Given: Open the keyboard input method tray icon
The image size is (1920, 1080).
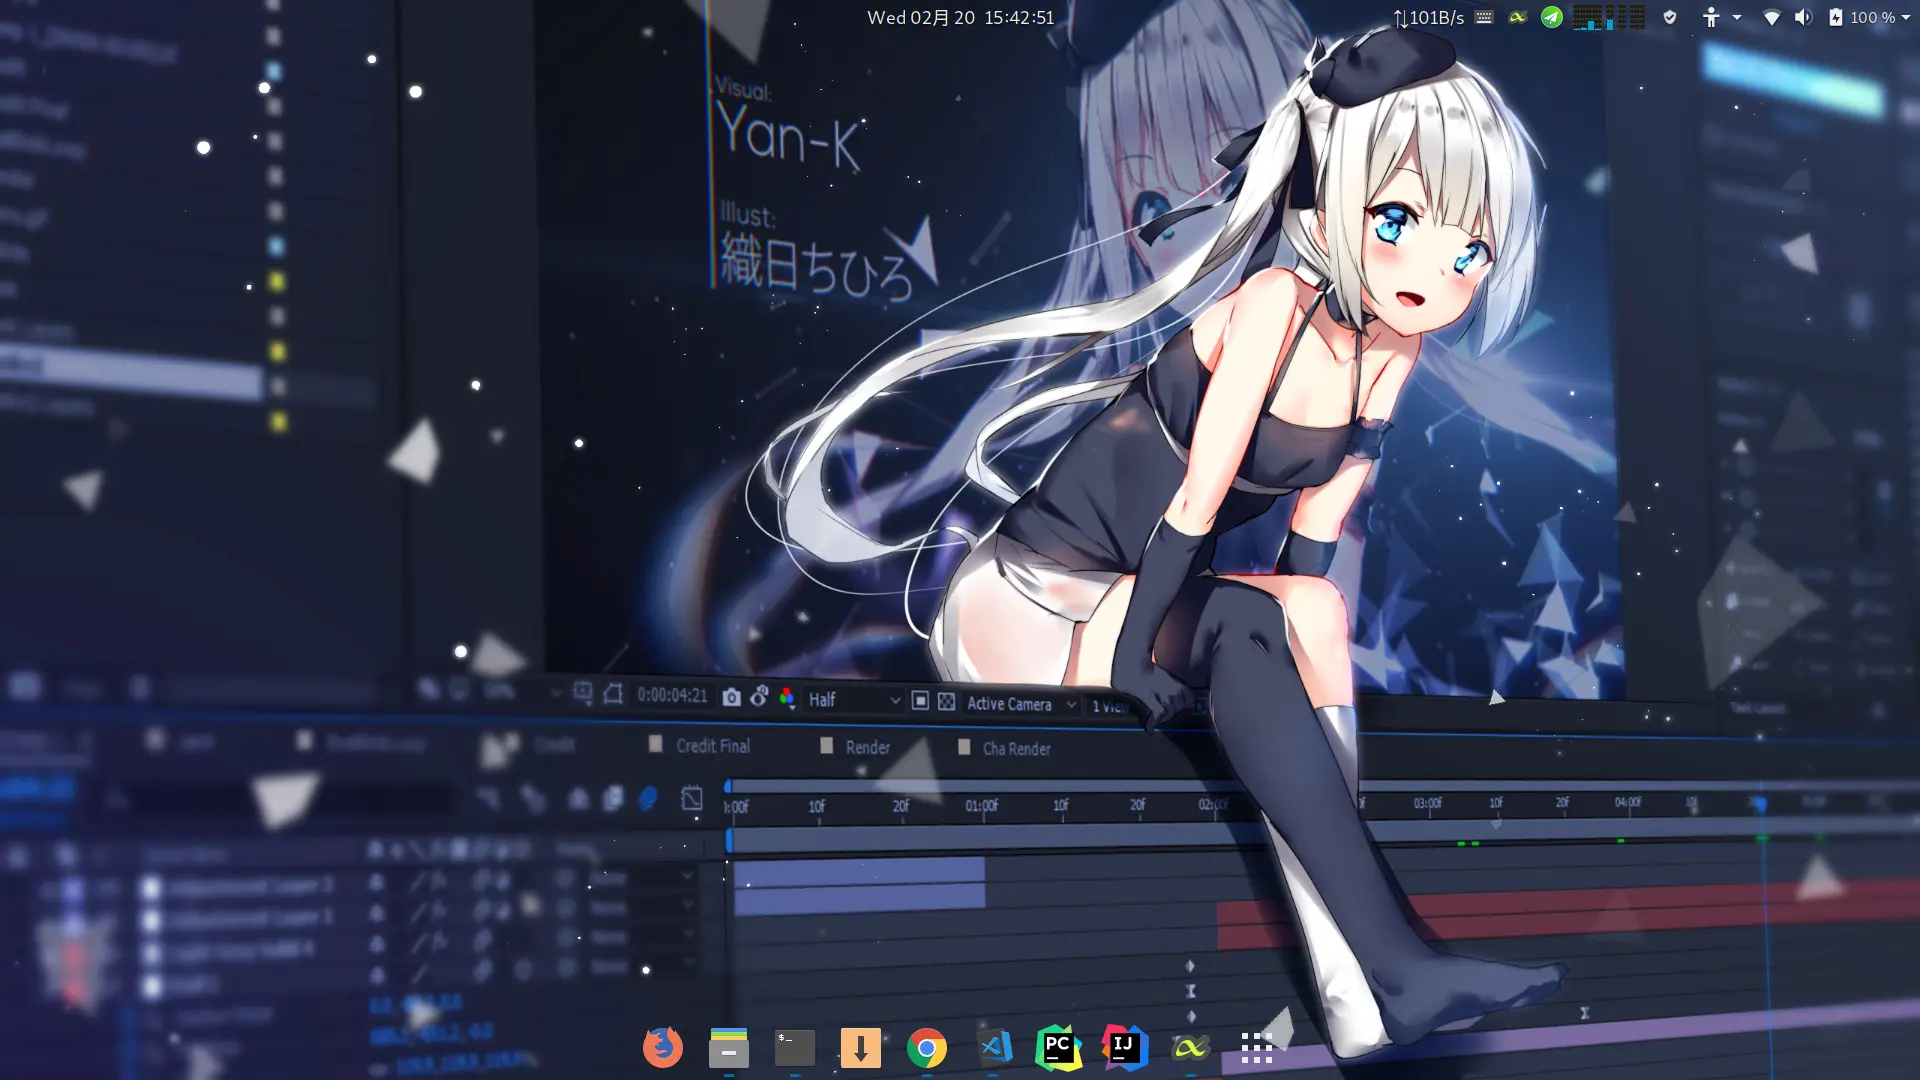Looking at the screenshot, I should pyautogui.click(x=1484, y=17).
